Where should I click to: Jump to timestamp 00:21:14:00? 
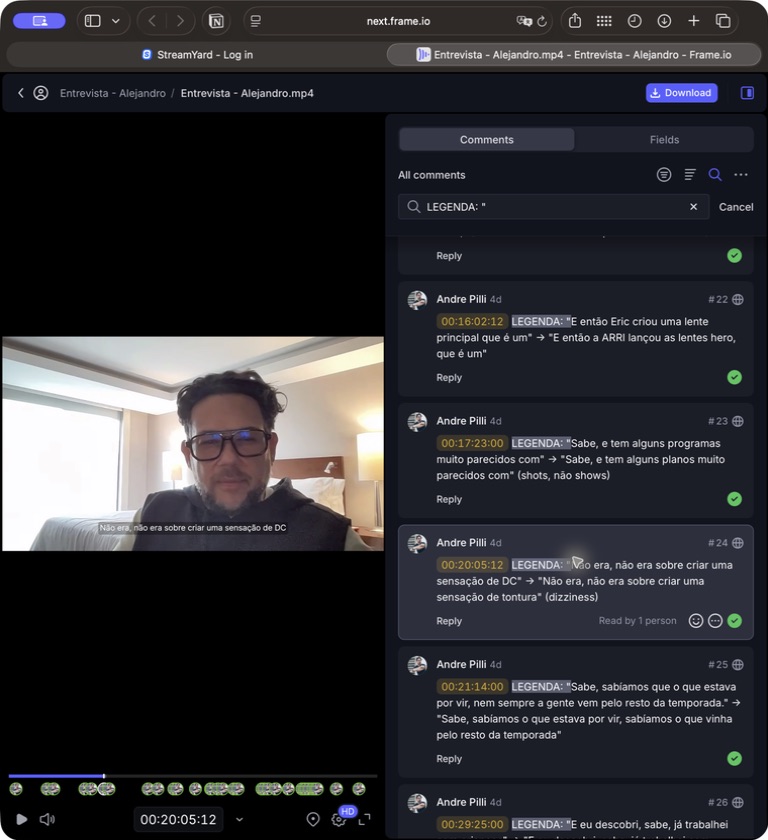472,686
